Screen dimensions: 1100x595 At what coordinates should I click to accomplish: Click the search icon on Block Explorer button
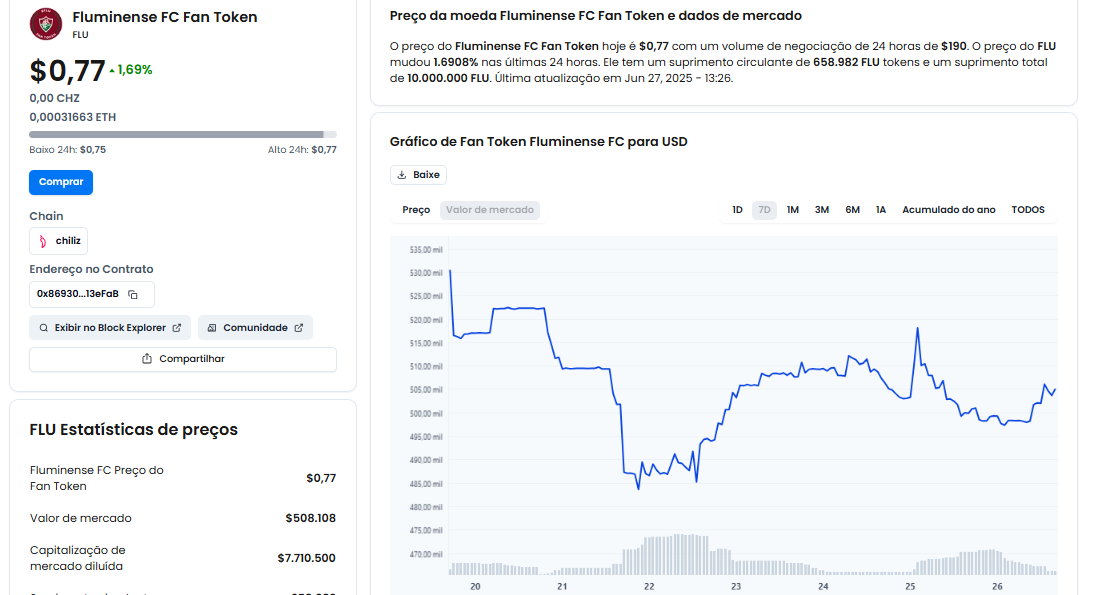[44, 328]
